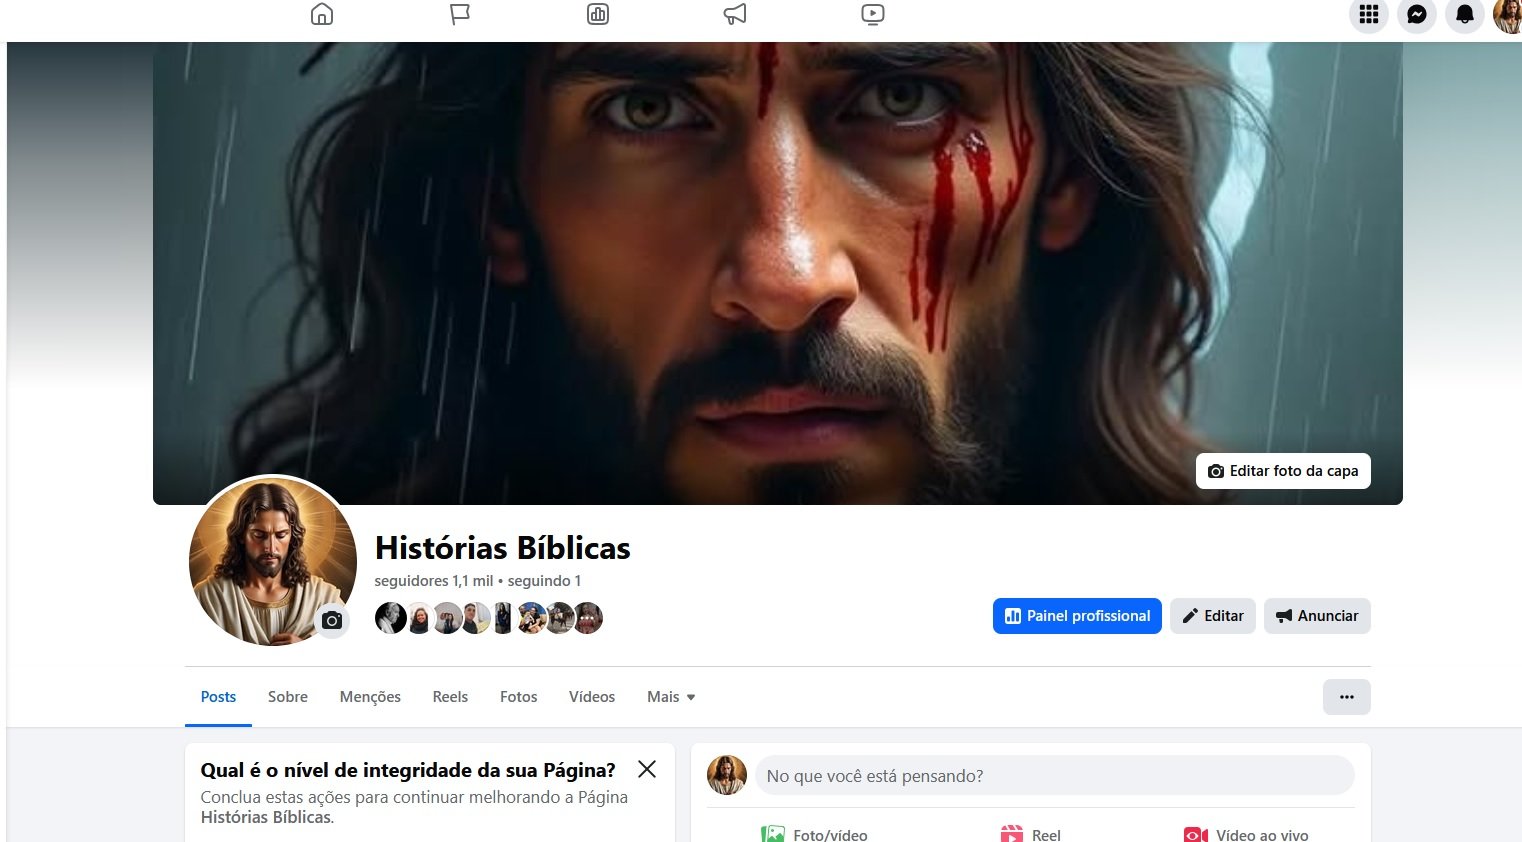Click the 'No que você está pensando?' field
This screenshot has height=842, width=1522.
click(1055, 776)
